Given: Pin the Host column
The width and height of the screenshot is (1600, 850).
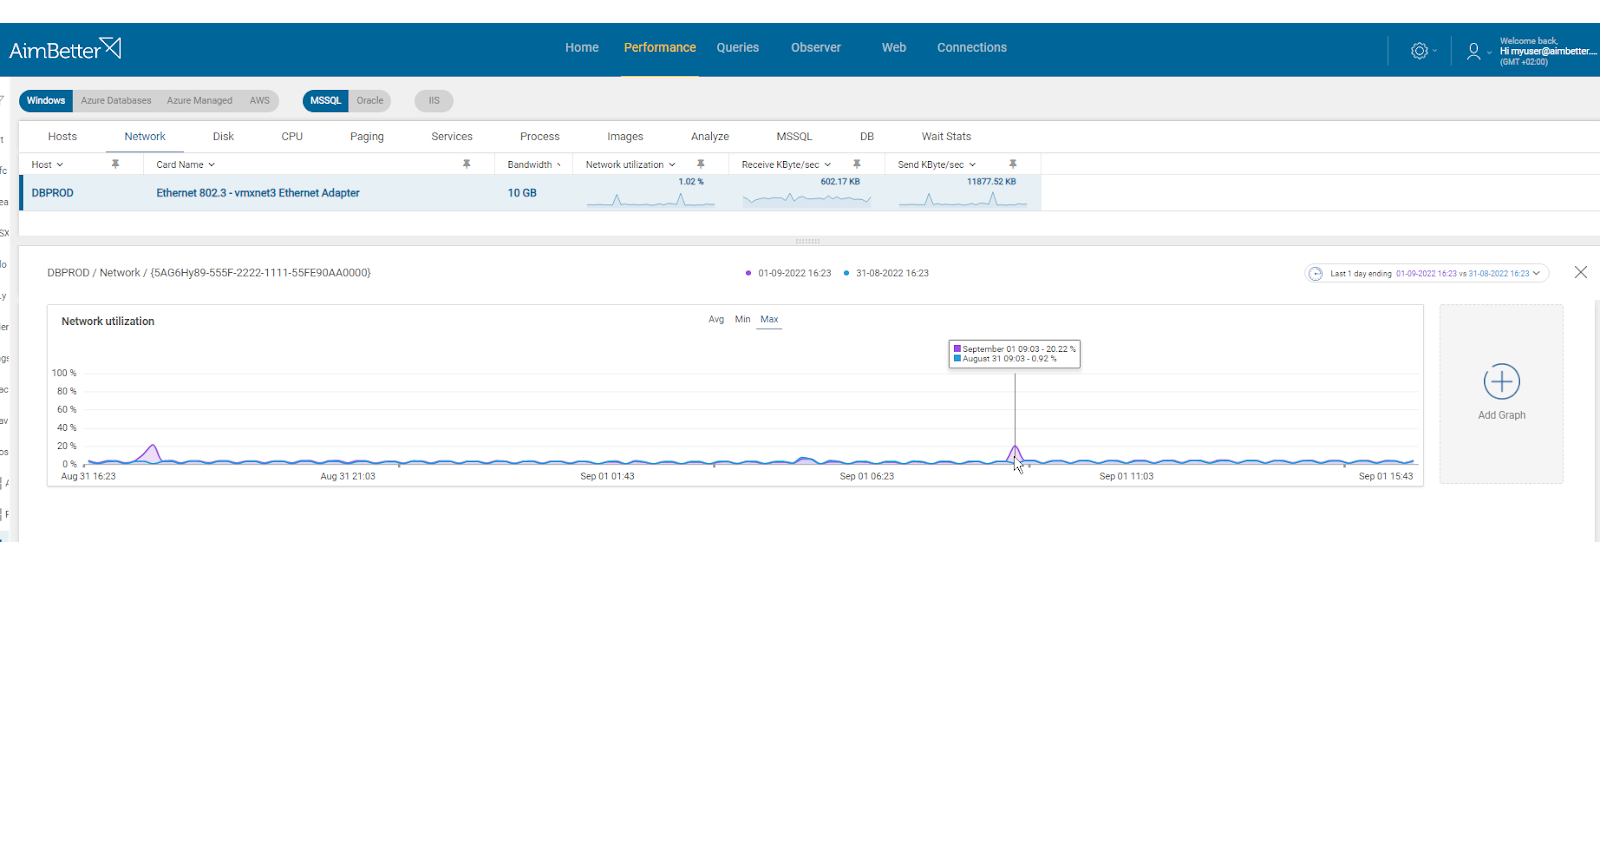Looking at the screenshot, I should (115, 164).
